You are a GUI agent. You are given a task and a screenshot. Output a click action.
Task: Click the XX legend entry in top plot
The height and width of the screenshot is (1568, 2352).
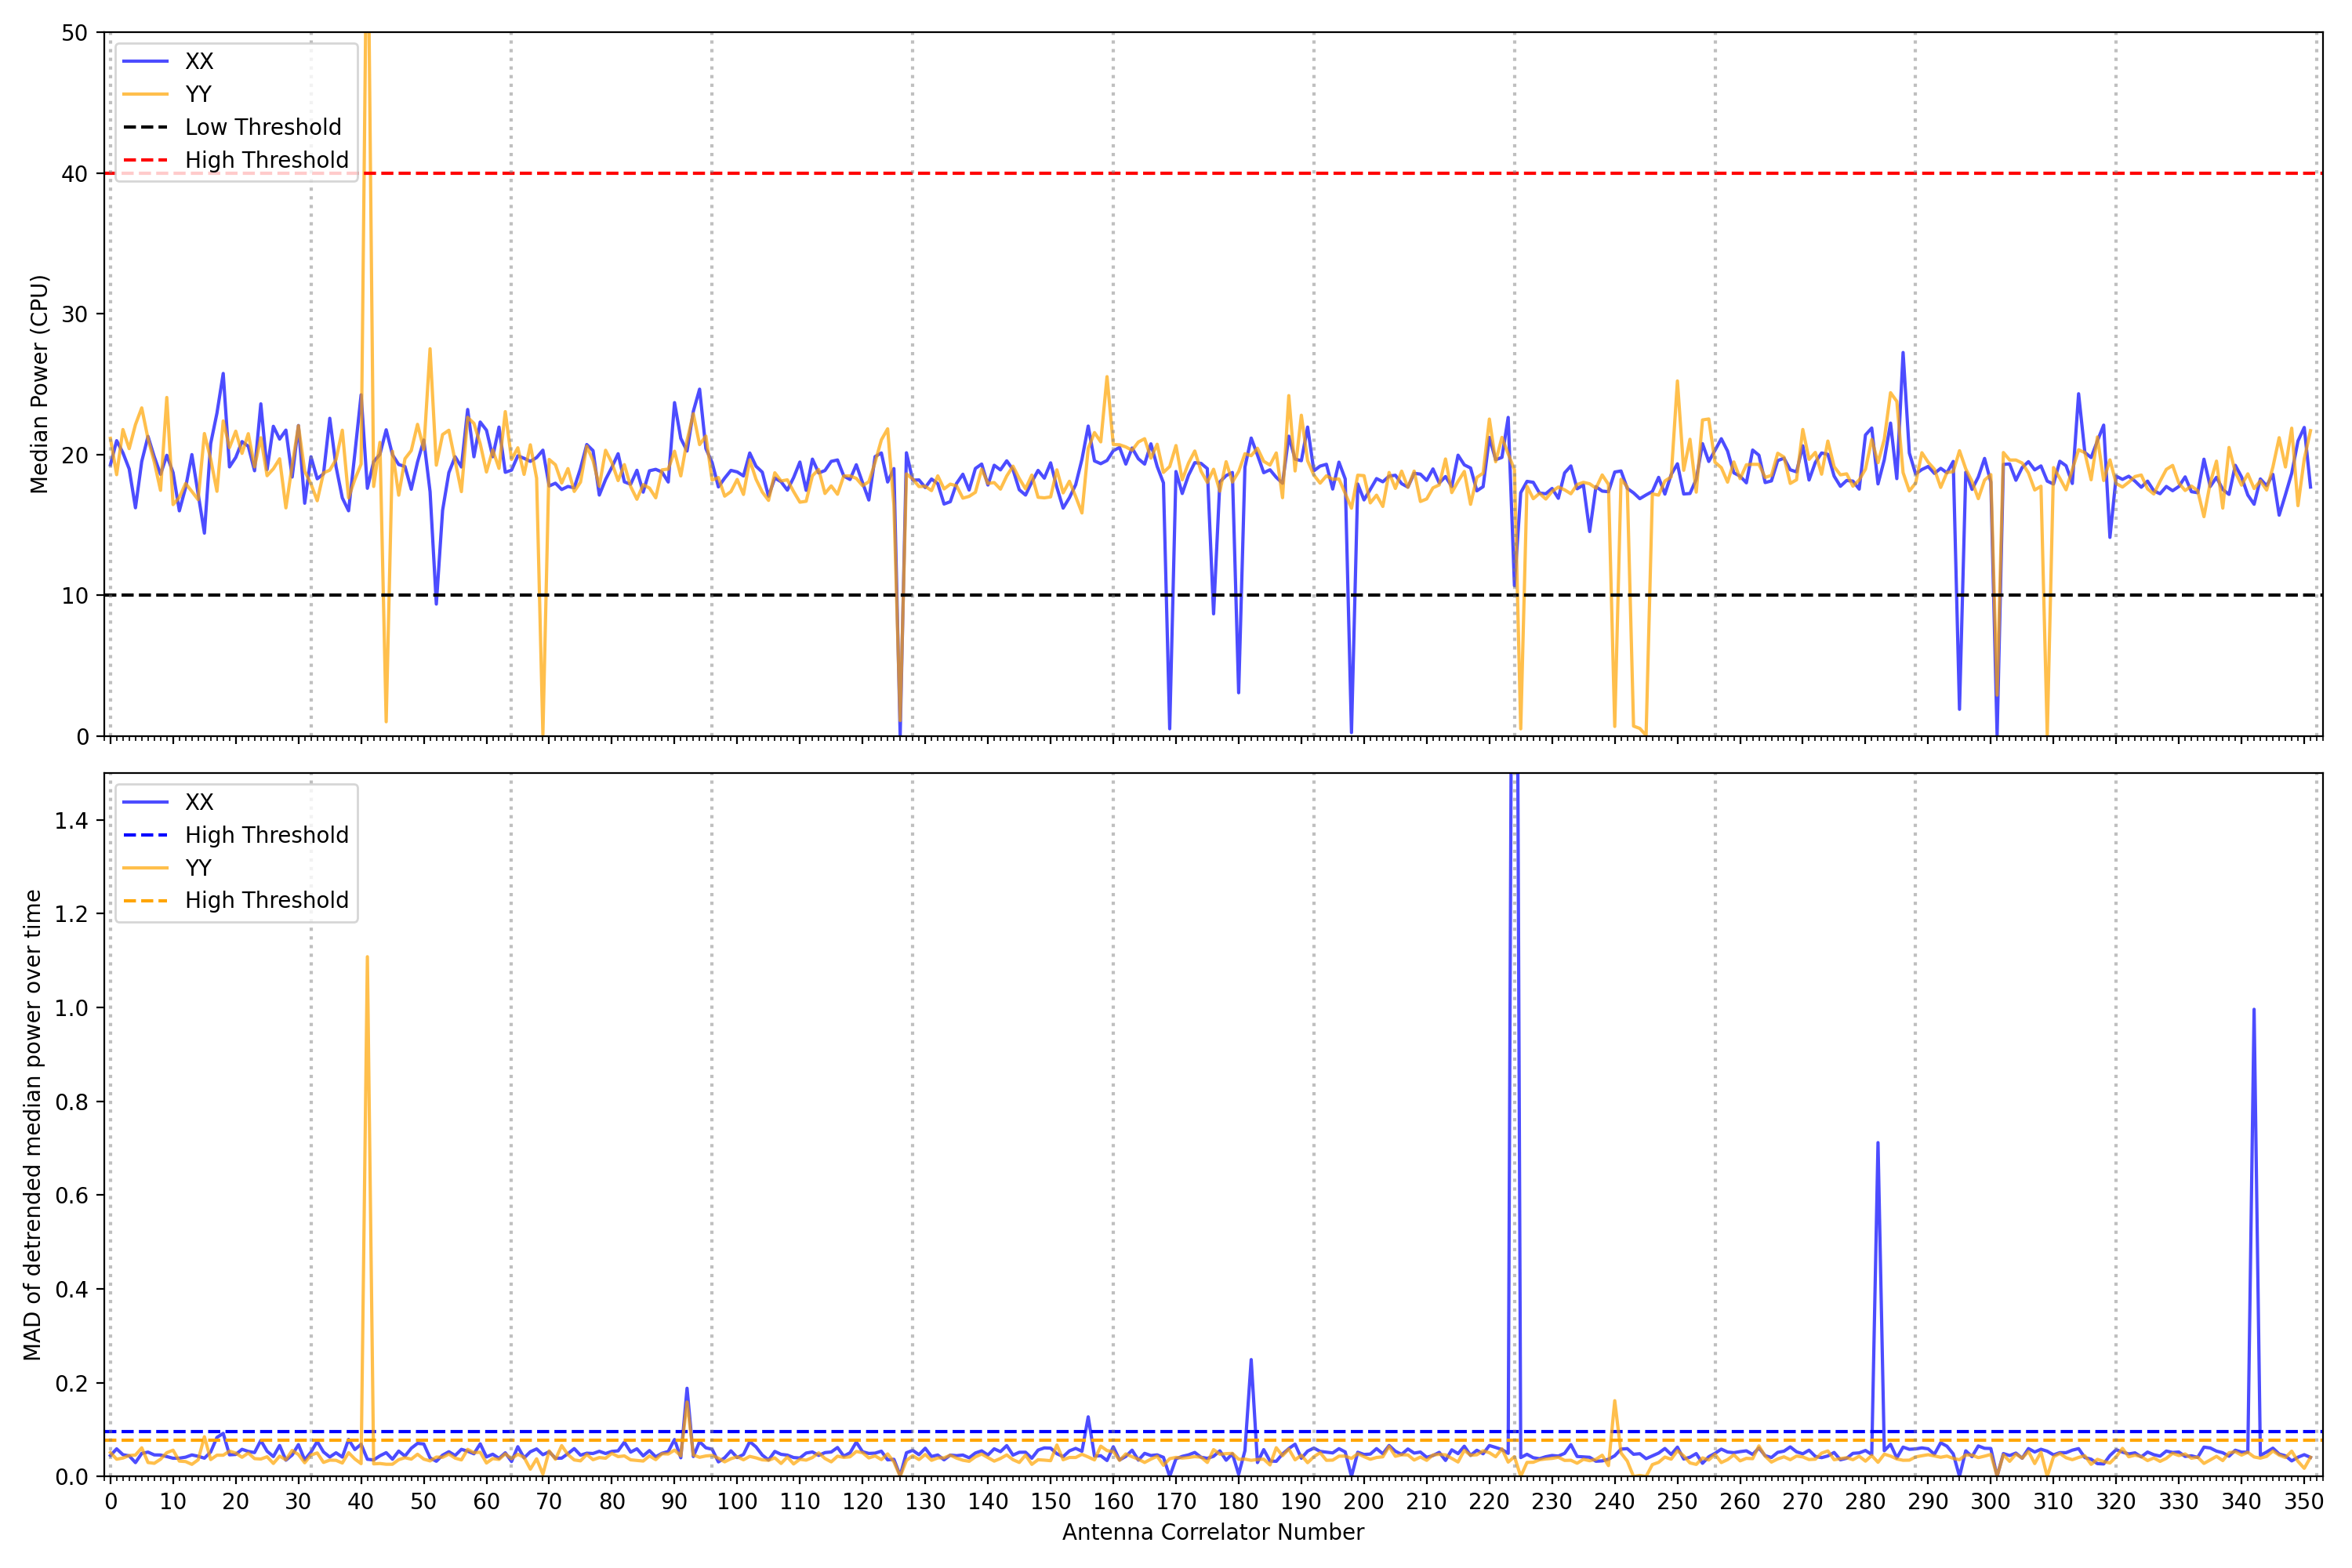click(198, 61)
